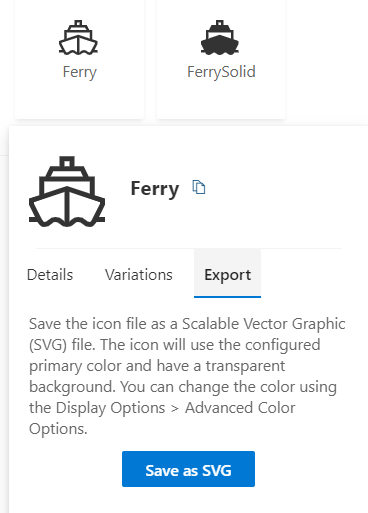Screen dimensions: 368x513
Task: Select the FerrySolid icon glyph
Action: click(x=220, y=37)
